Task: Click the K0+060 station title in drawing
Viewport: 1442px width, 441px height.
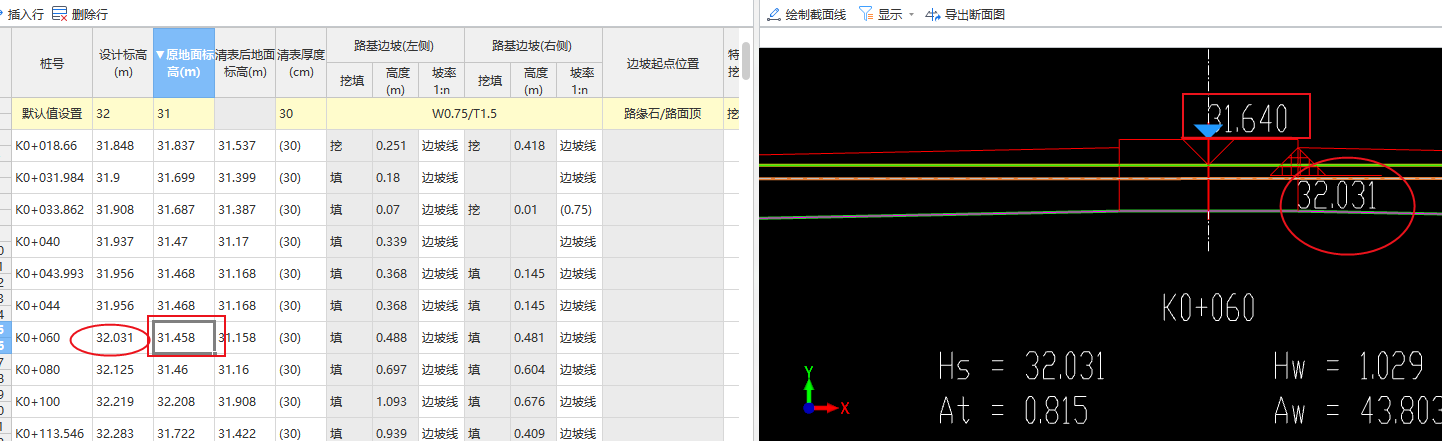Action: tap(1208, 309)
